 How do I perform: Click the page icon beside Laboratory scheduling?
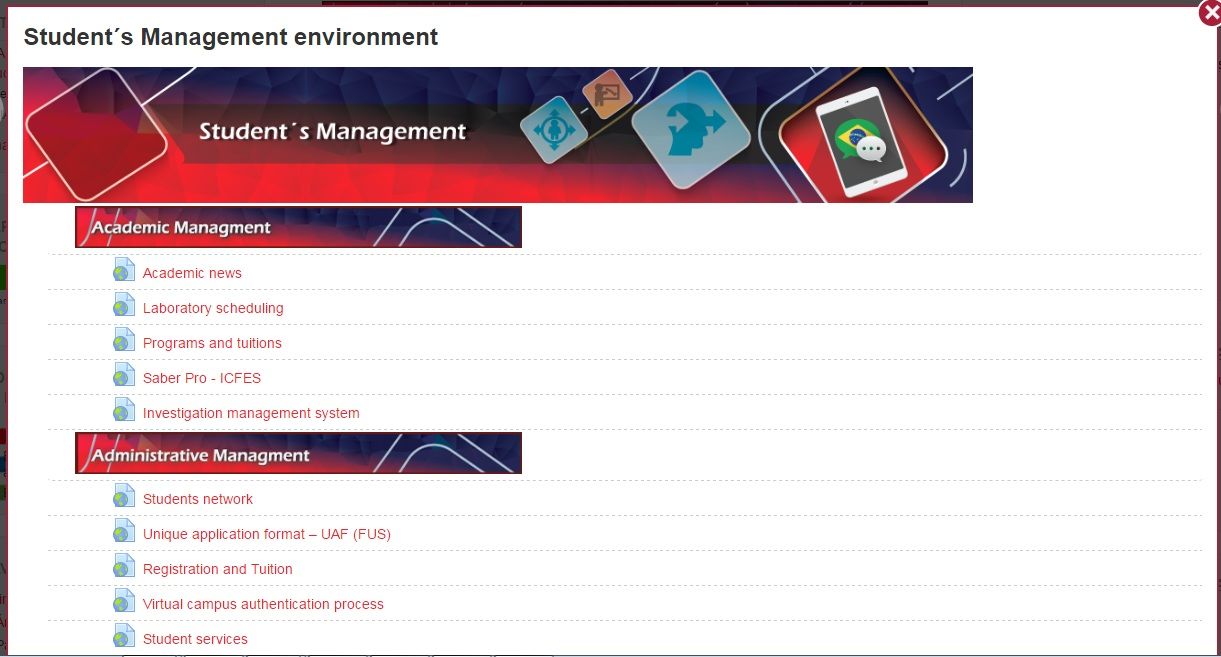[124, 305]
